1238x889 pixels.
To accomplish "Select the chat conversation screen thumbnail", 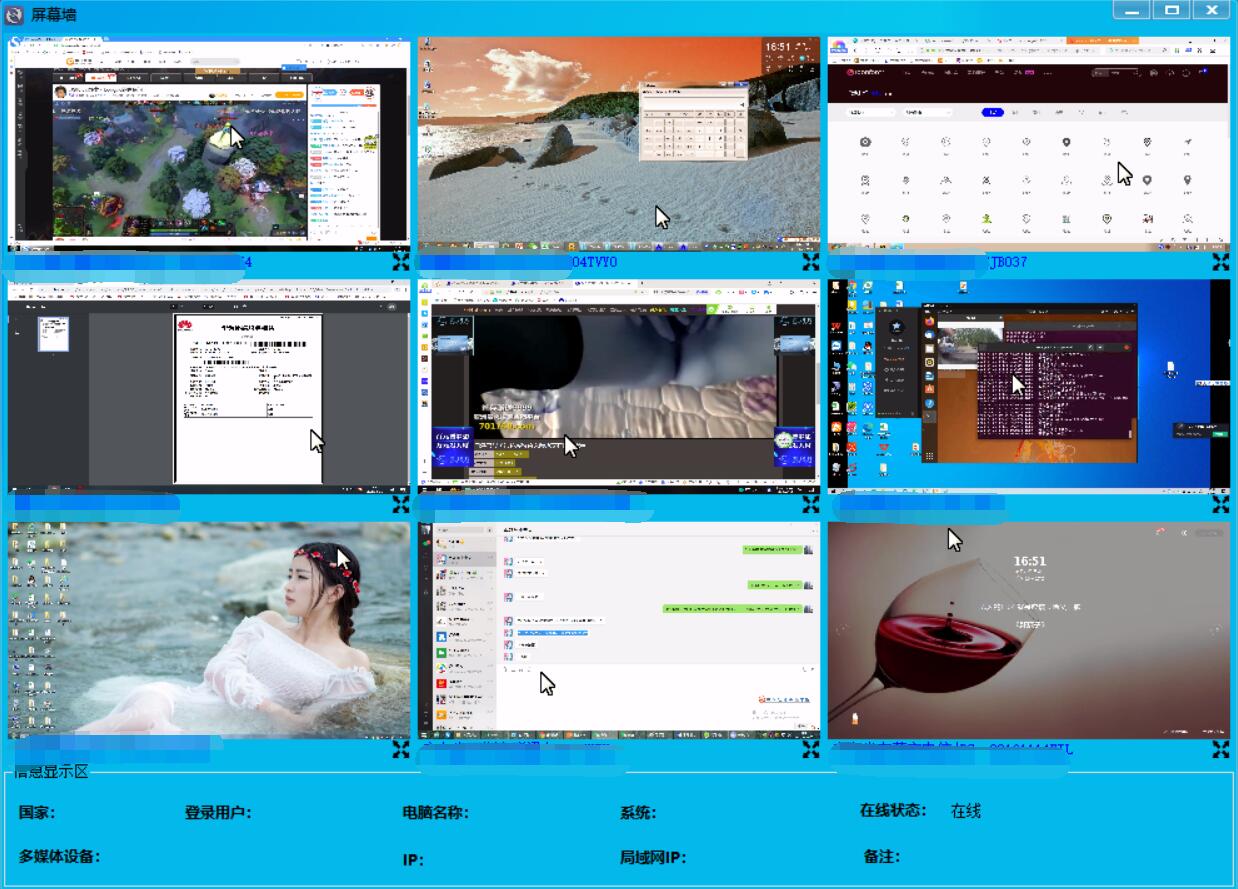I will tap(618, 630).
